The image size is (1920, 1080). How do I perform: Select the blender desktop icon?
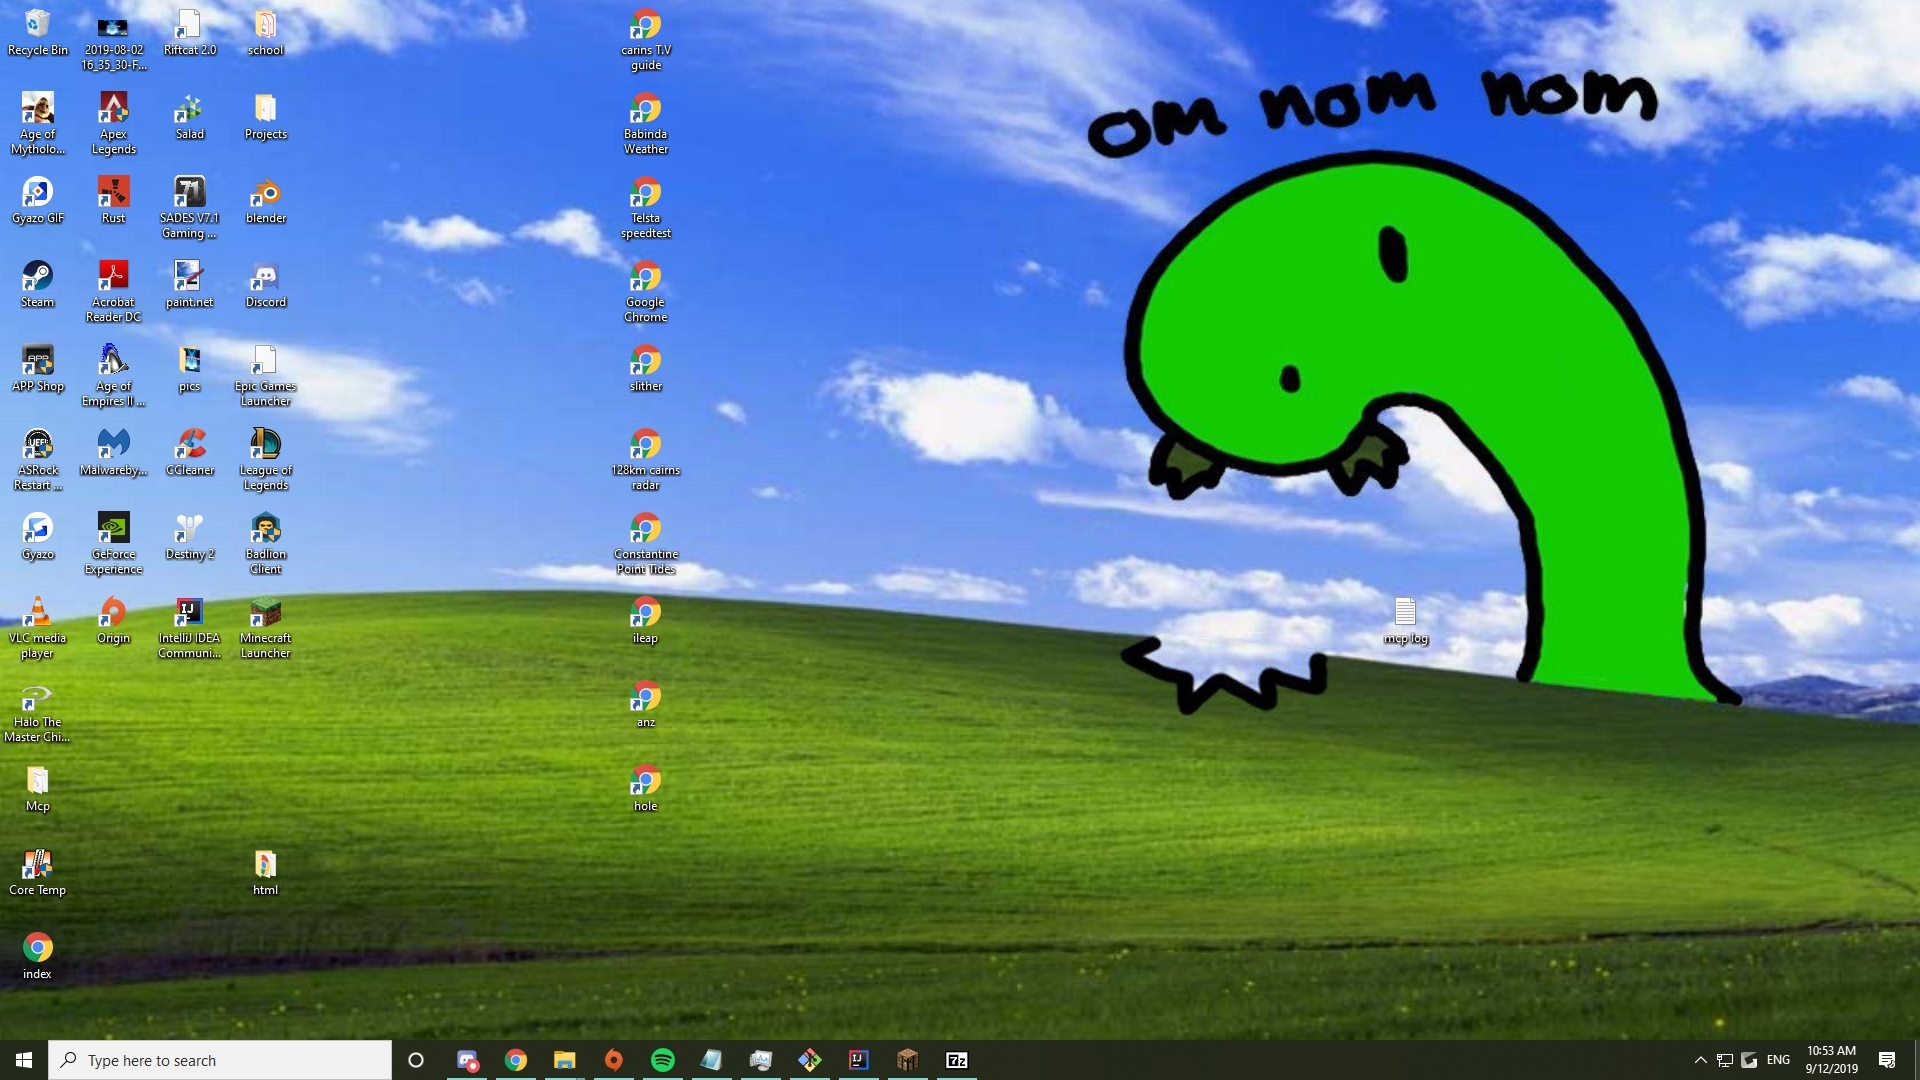coord(265,200)
